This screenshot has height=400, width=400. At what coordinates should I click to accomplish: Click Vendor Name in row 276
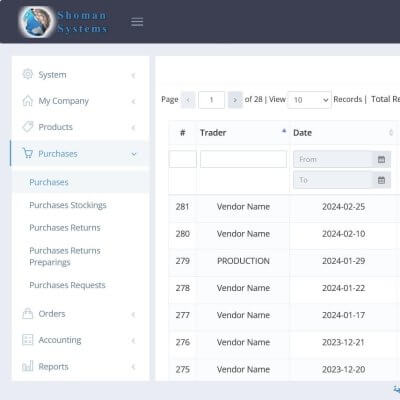[243, 342]
